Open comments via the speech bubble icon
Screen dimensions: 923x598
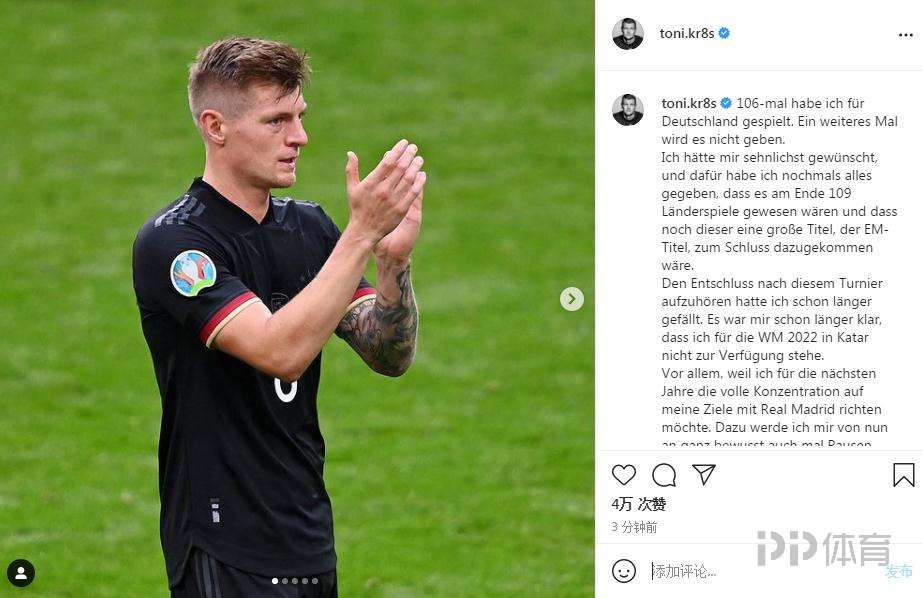664,475
